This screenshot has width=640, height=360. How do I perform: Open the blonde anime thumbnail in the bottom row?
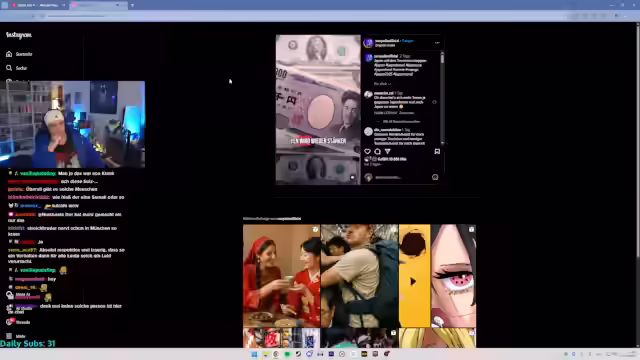click(437, 338)
